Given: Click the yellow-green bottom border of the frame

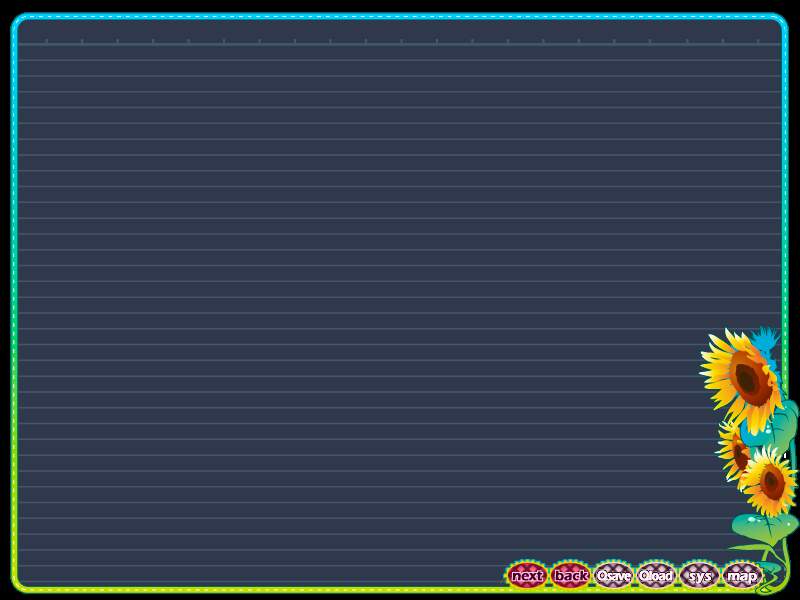Looking at the screenshot, I should pos(300,588).
